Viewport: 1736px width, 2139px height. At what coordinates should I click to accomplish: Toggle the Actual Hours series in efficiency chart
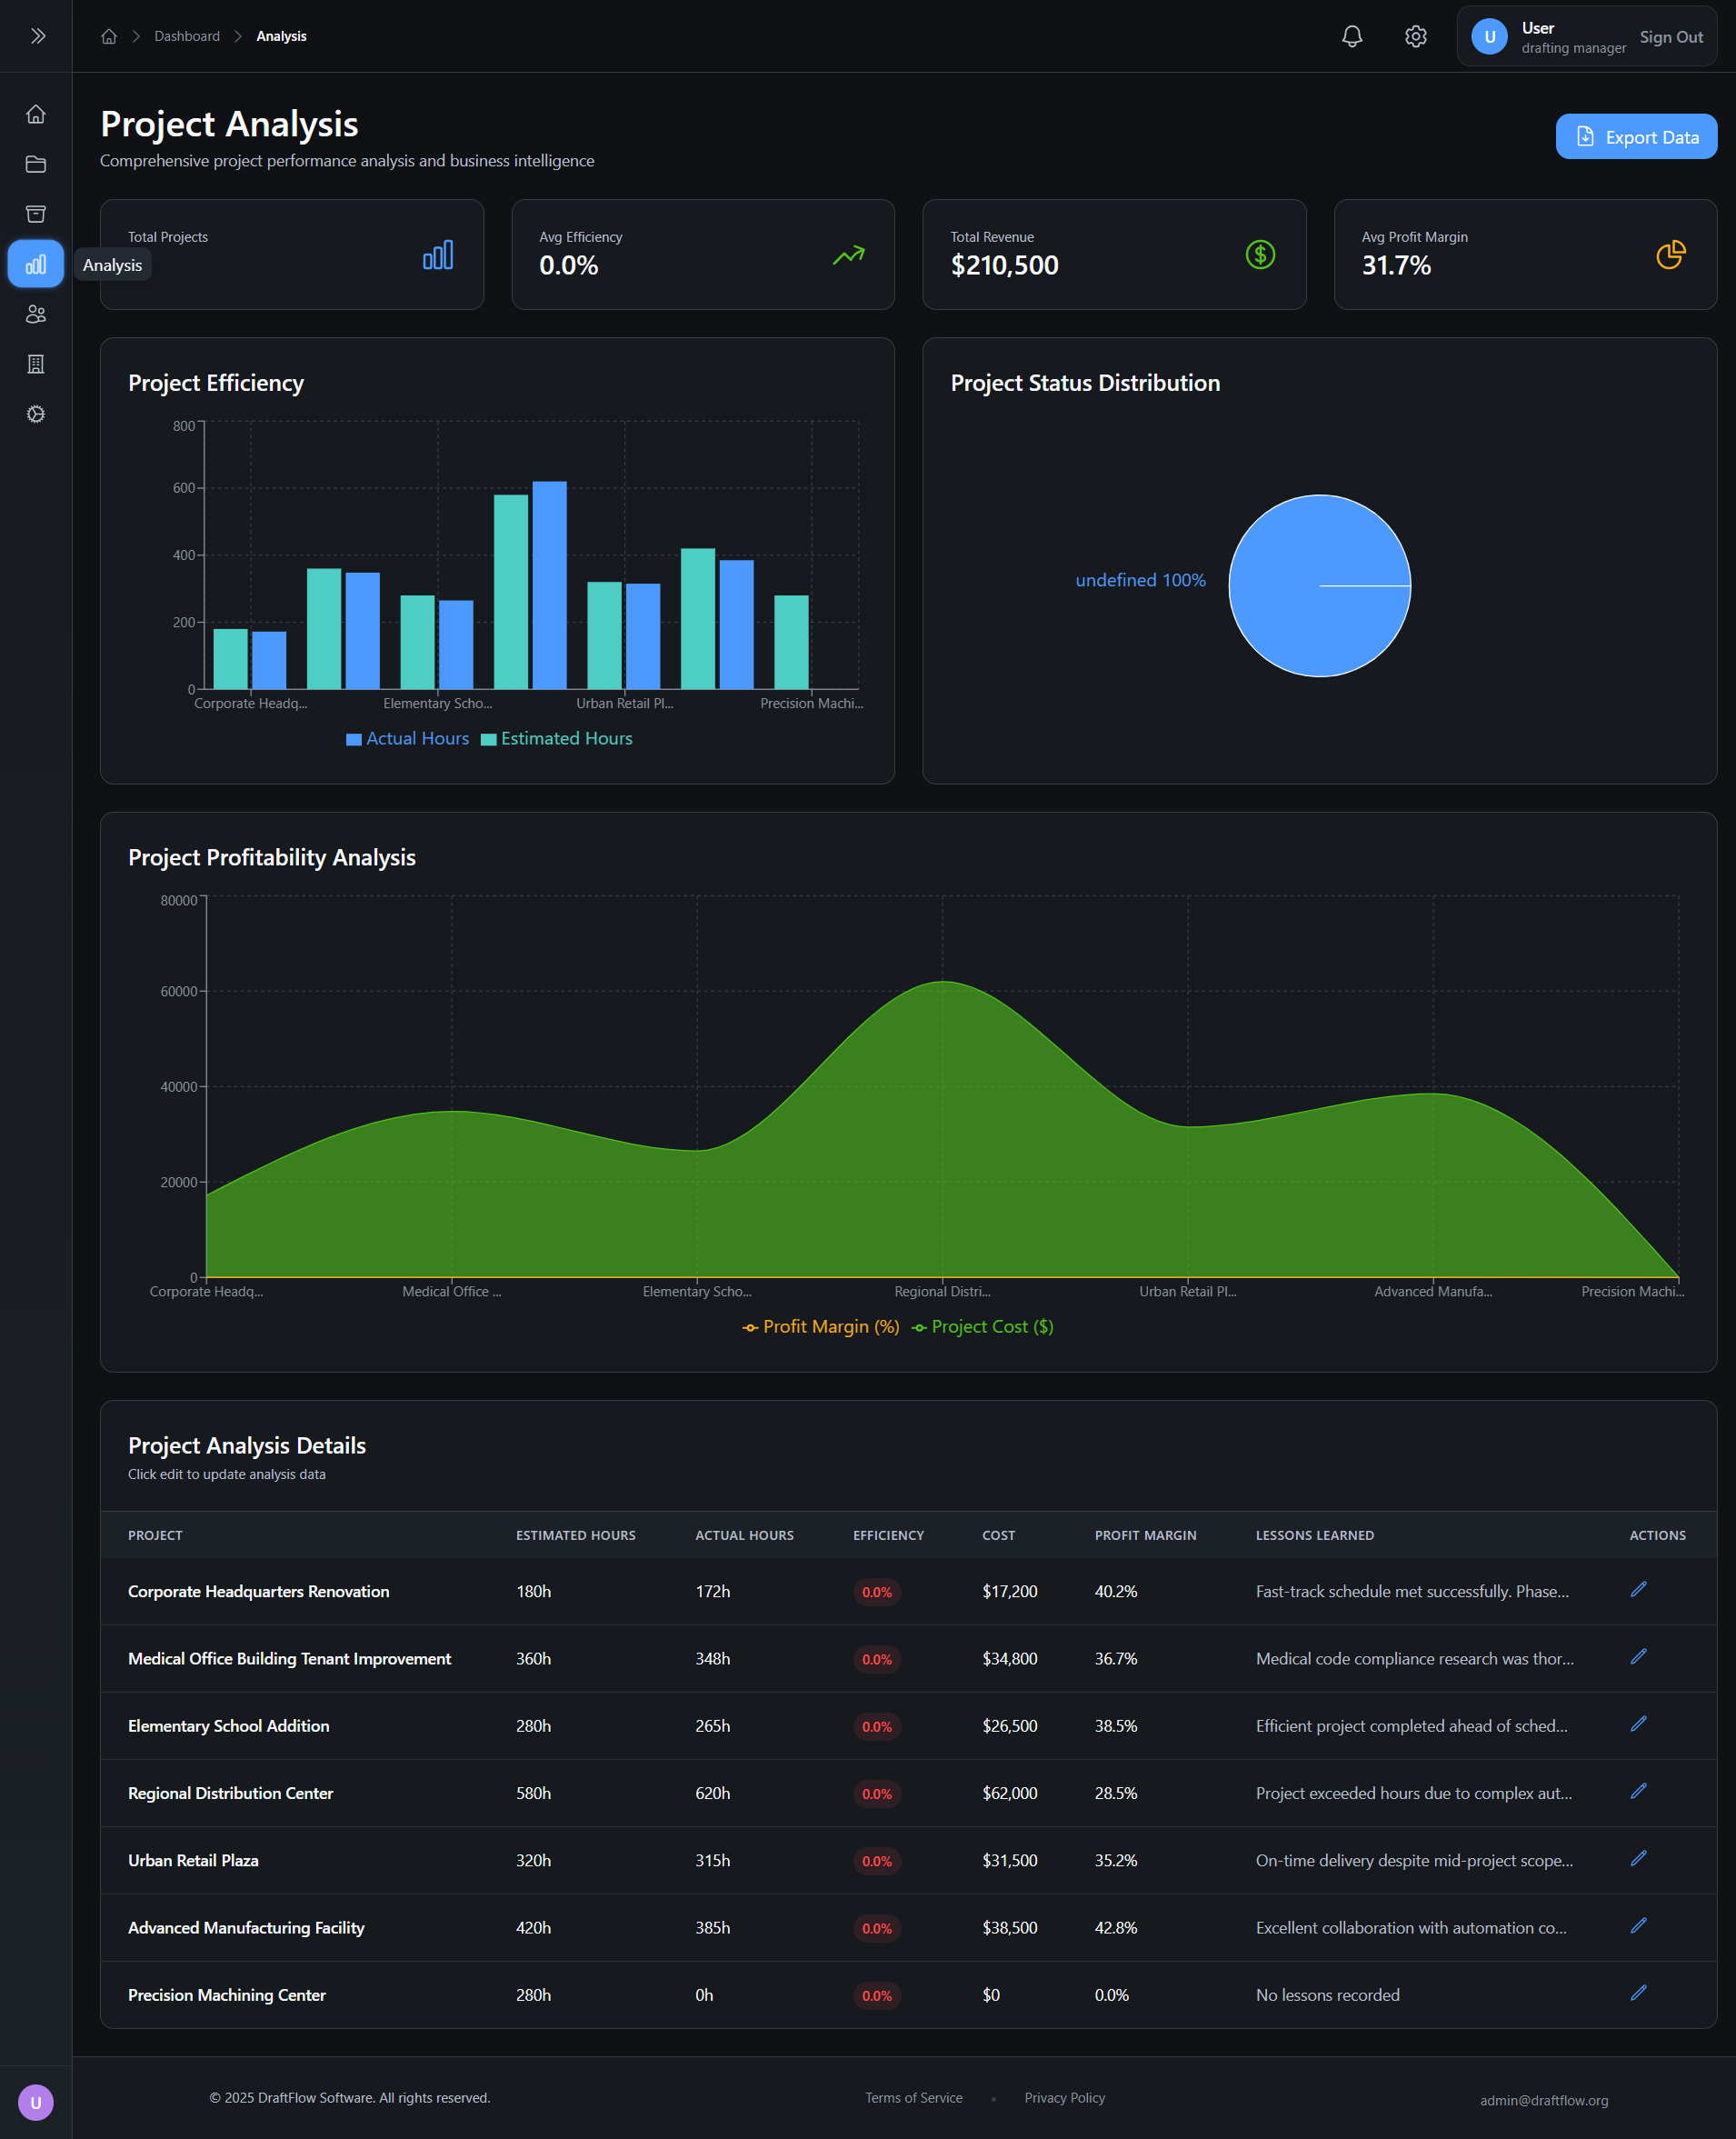(x=407, y=738)
